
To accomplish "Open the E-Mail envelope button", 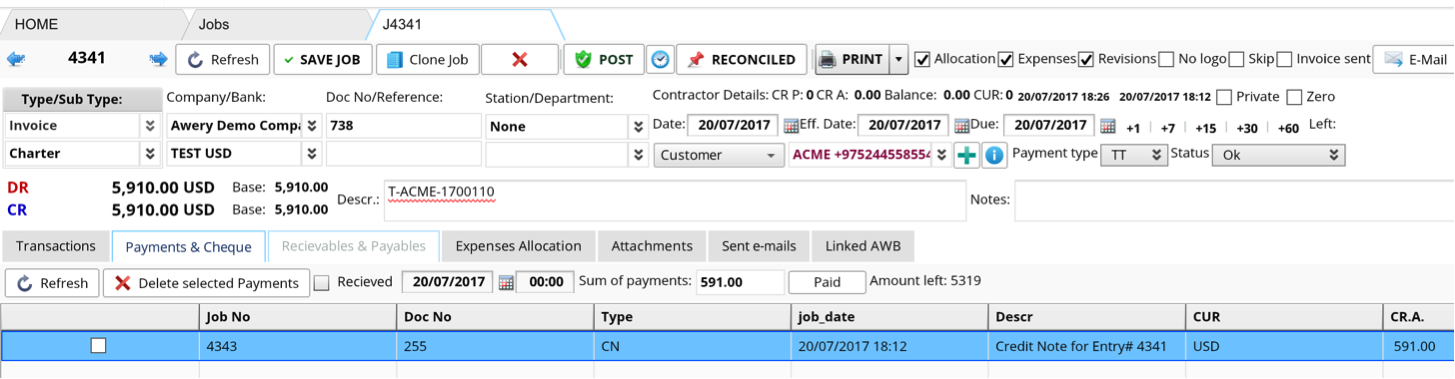I will coord(1413,60).
